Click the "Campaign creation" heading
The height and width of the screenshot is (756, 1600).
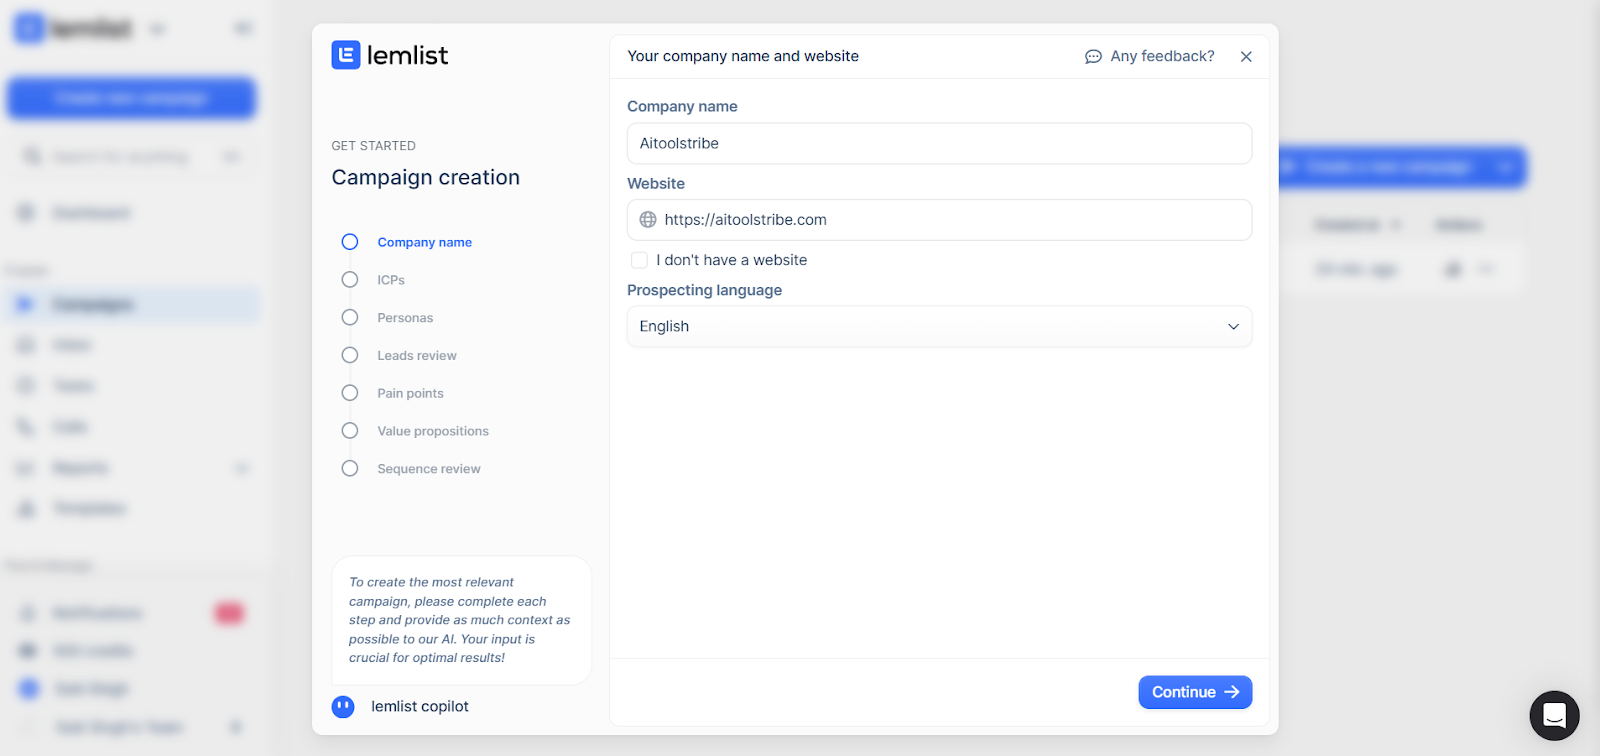tap(426, 178)
